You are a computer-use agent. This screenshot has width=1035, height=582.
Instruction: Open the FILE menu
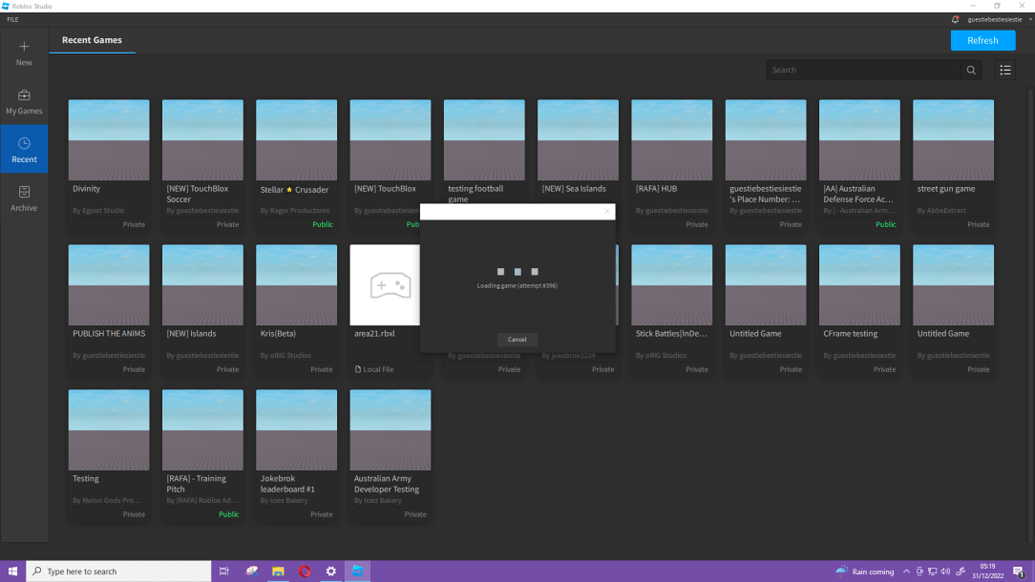13,19
